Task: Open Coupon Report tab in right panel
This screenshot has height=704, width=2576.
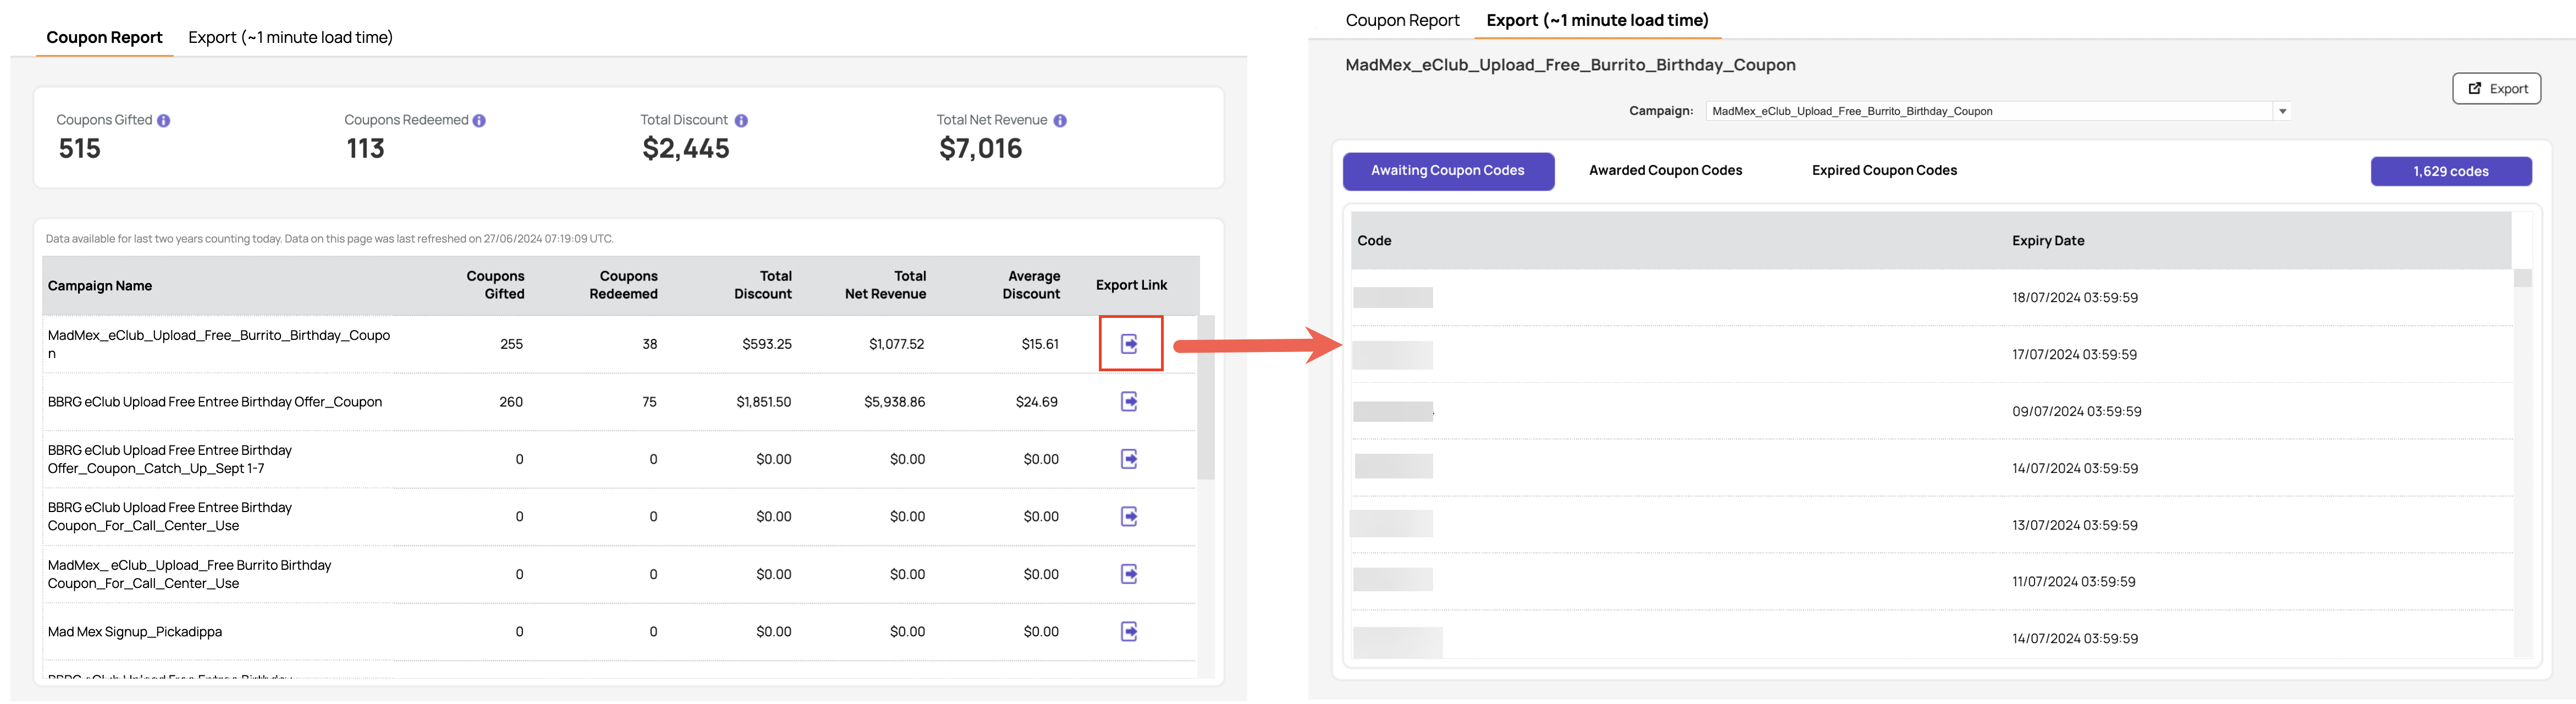Action: tap(1402, 20)
